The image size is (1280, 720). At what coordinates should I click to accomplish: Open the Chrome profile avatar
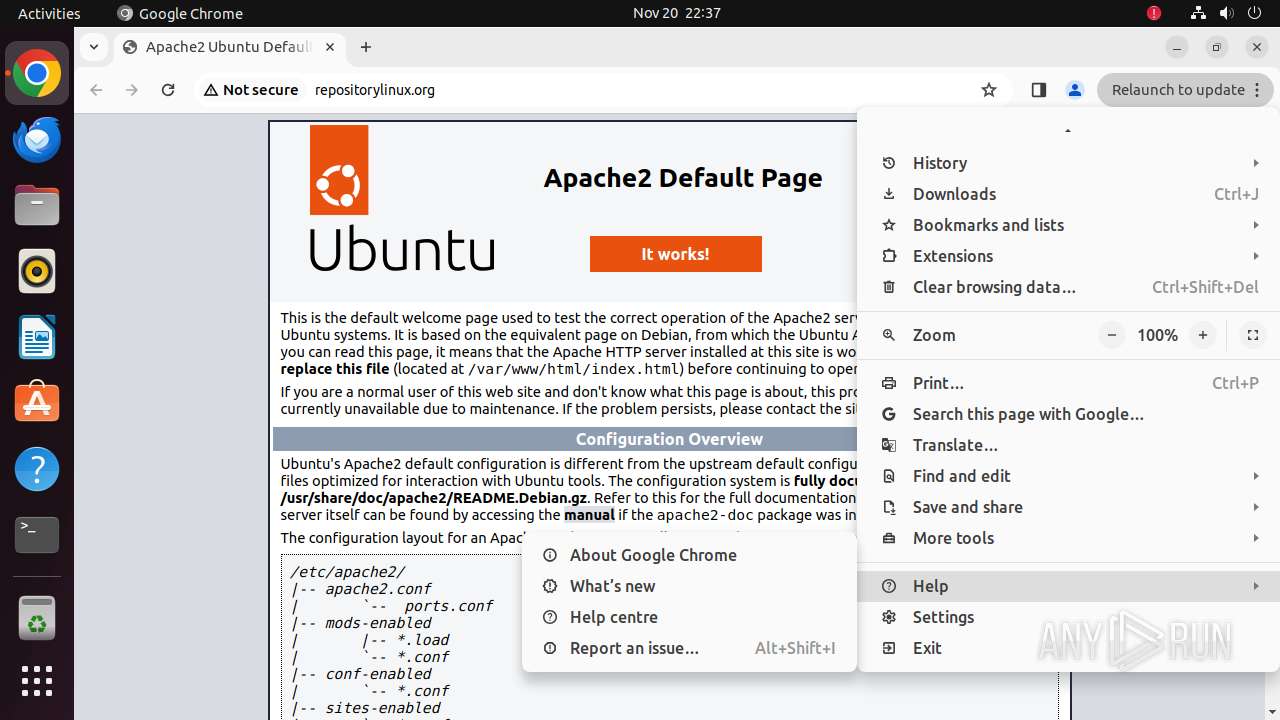coord(1075,90)
